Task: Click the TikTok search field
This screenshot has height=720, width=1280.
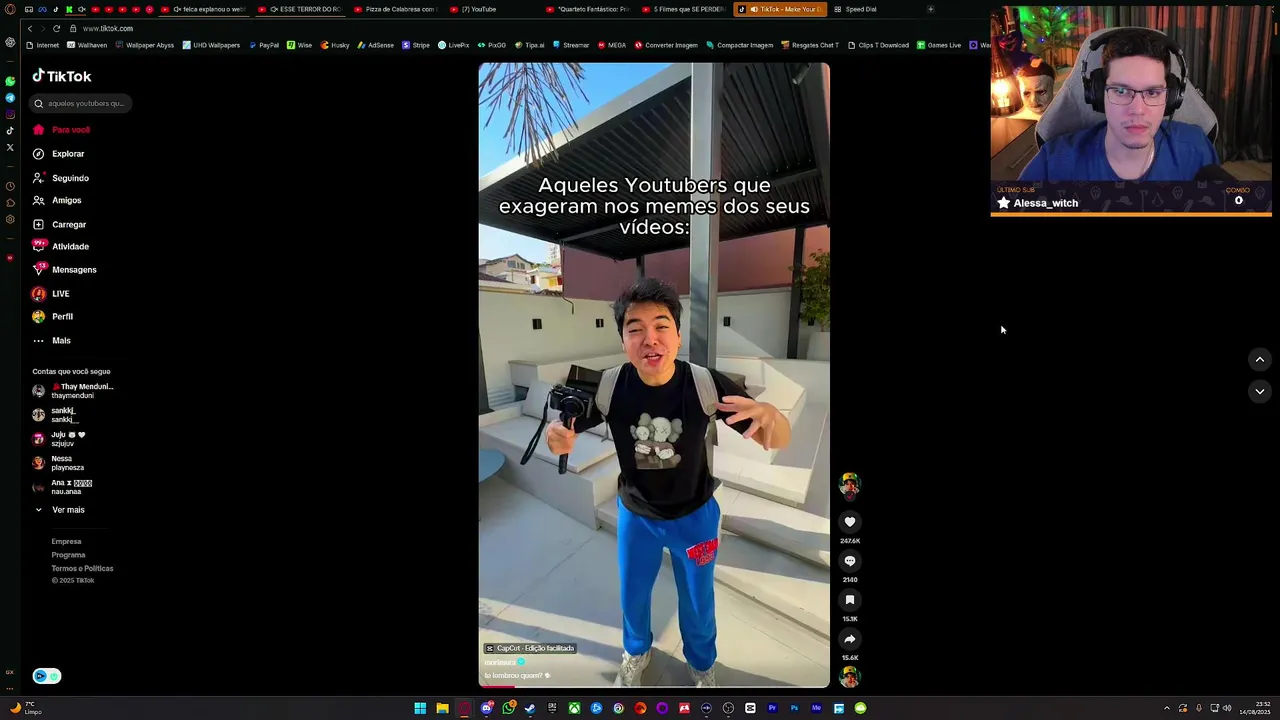Action: click(x=82, y=103)
